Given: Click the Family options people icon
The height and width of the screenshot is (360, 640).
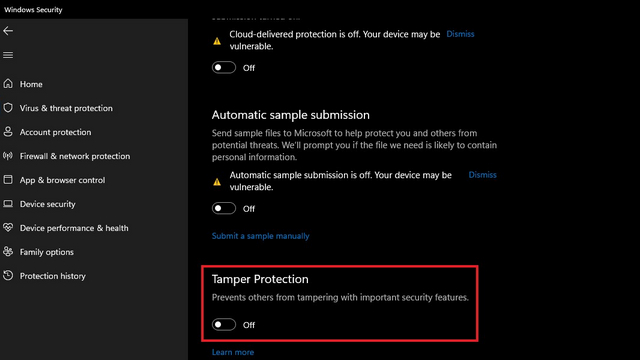Looking at the screenshot, I should [8, 251].
